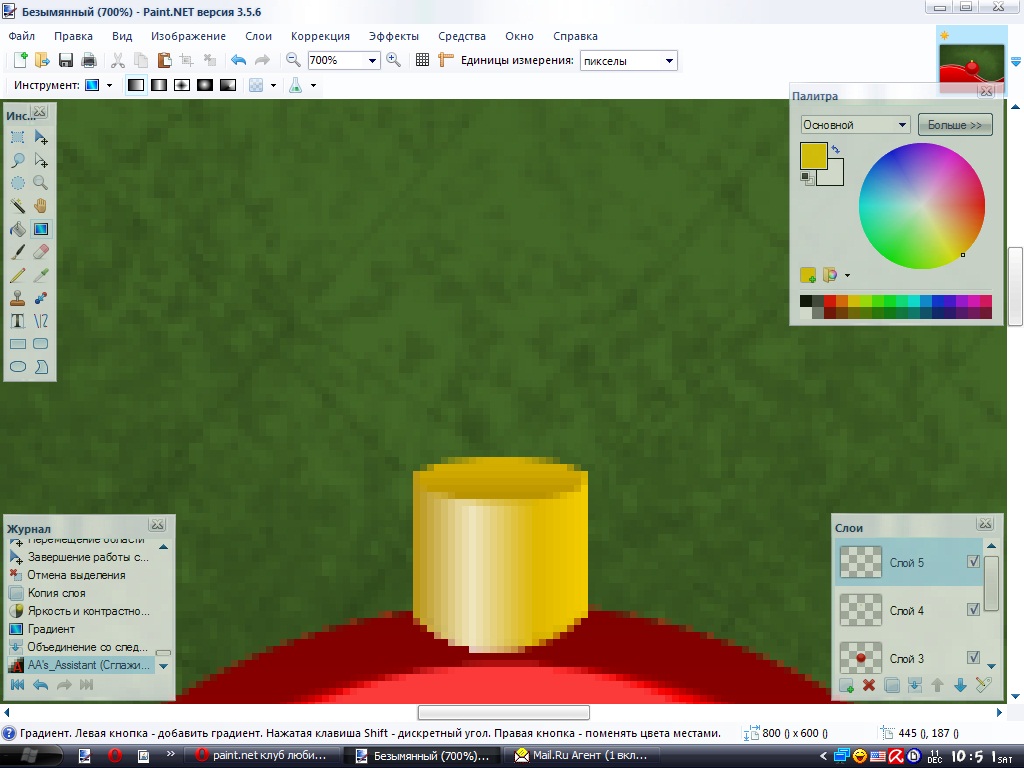Open the blending flask dropdown arrow
Viewport: 1024px width, 768px height.
313,86
